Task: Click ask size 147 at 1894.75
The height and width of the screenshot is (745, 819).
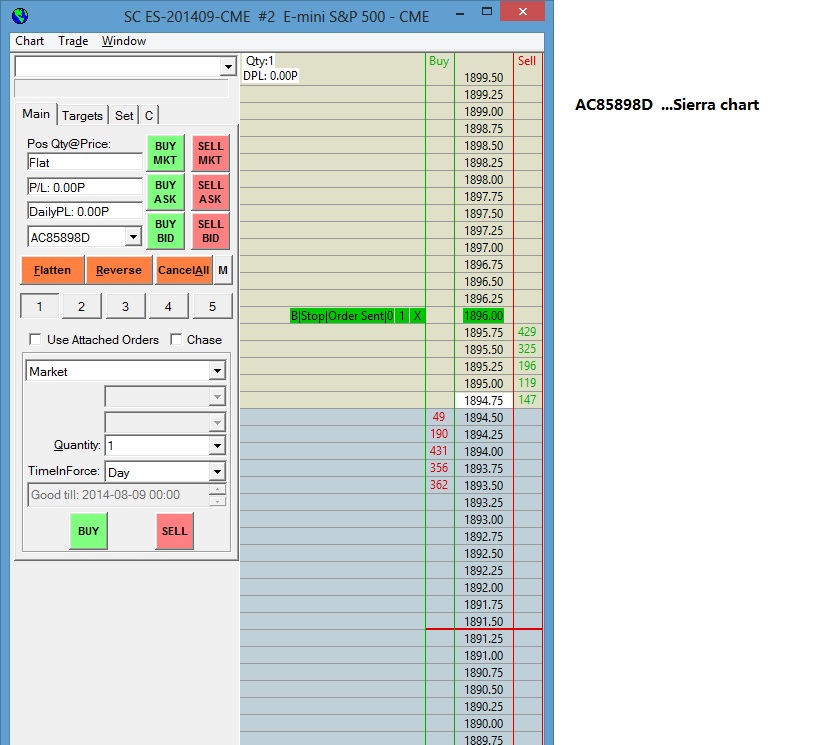Action: click(527, 400)
